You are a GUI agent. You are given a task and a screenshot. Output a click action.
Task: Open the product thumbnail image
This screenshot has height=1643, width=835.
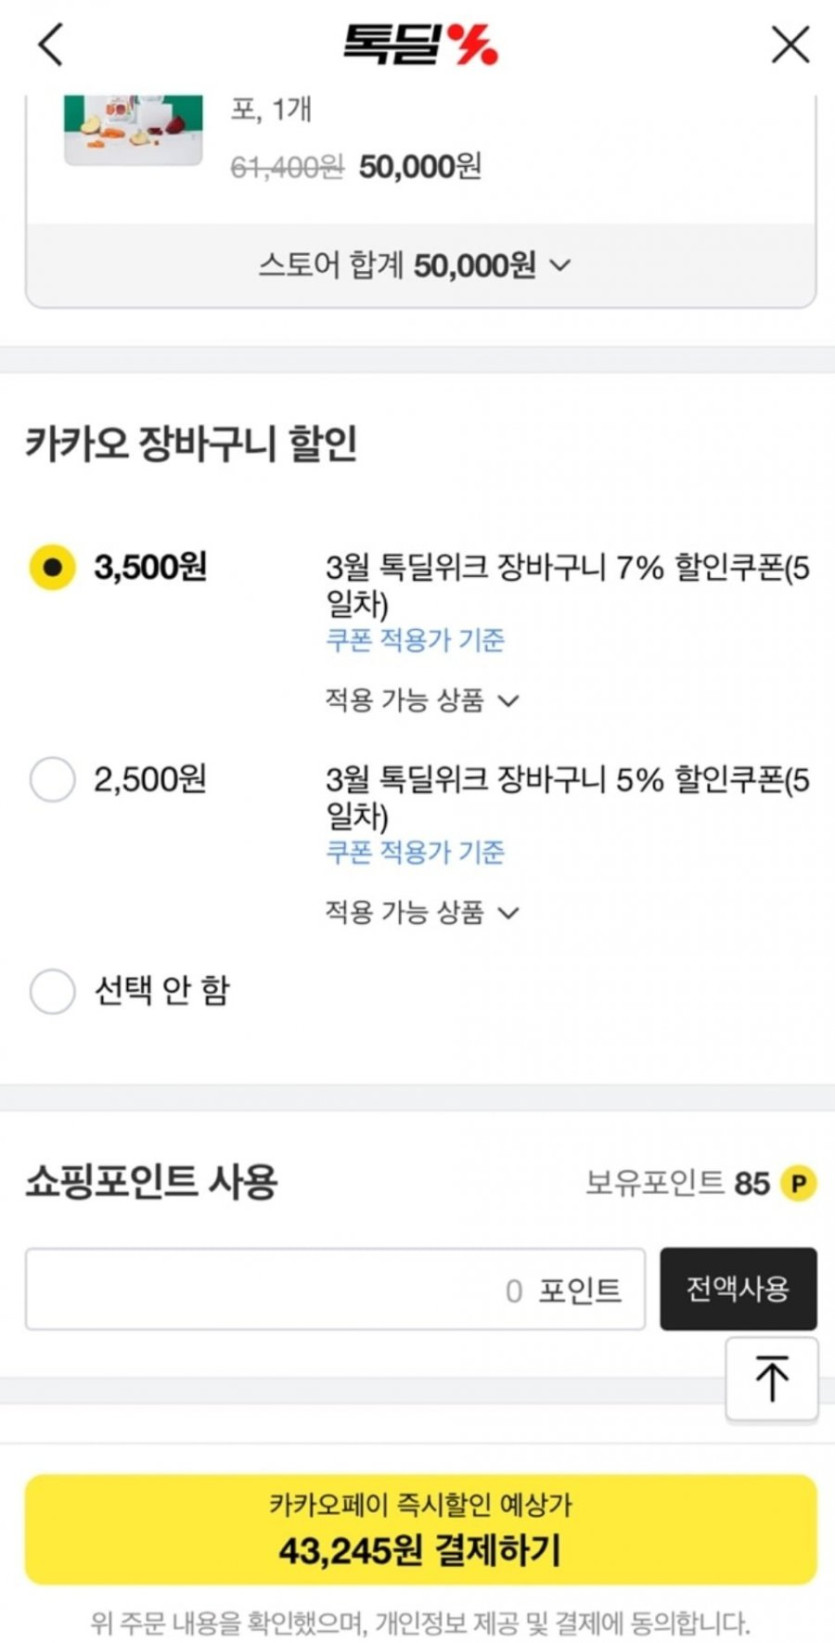tap(133, 130)
